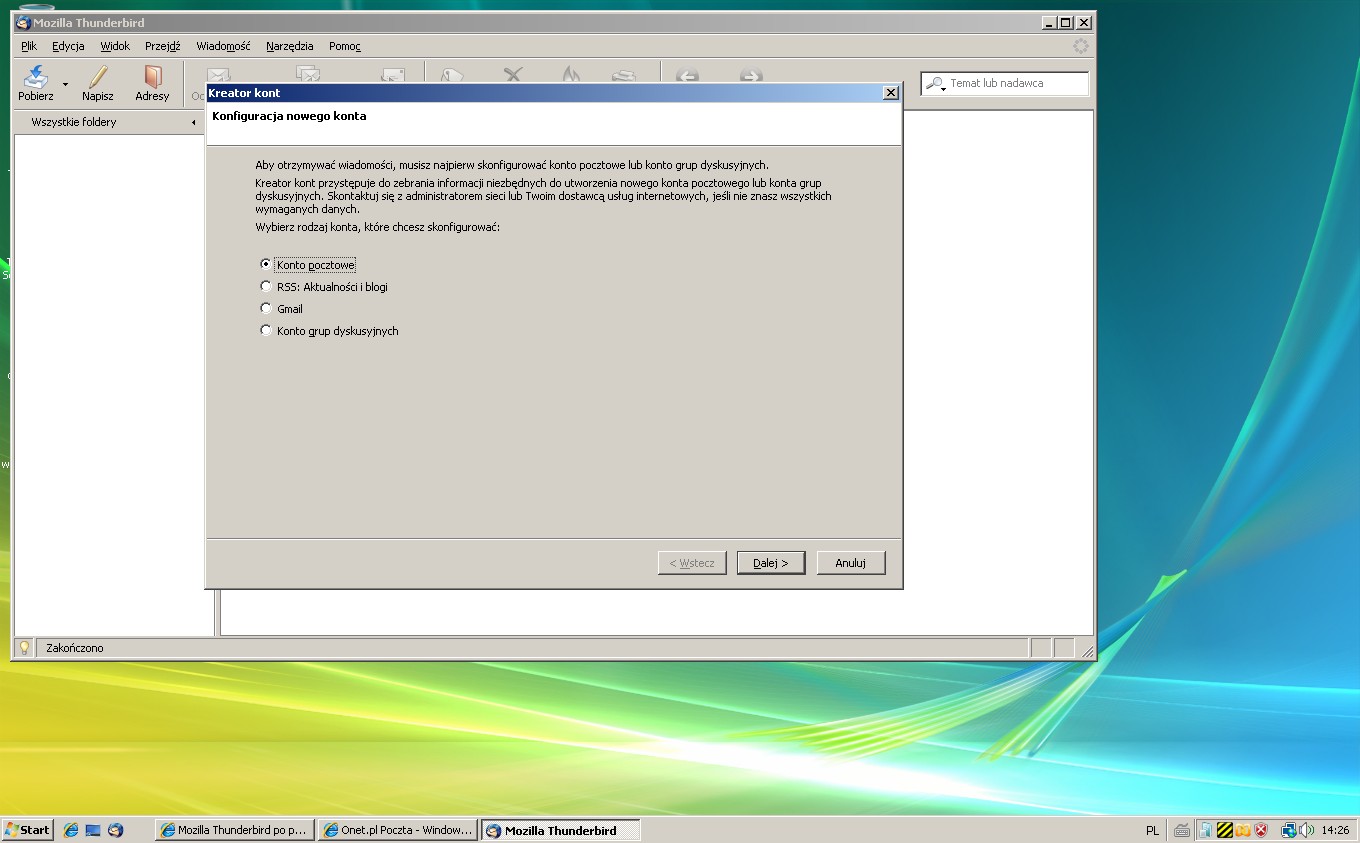Viewport: 1360px width, 843px height.
Task: Click the Windows Start button
Action: pos(27,830)
